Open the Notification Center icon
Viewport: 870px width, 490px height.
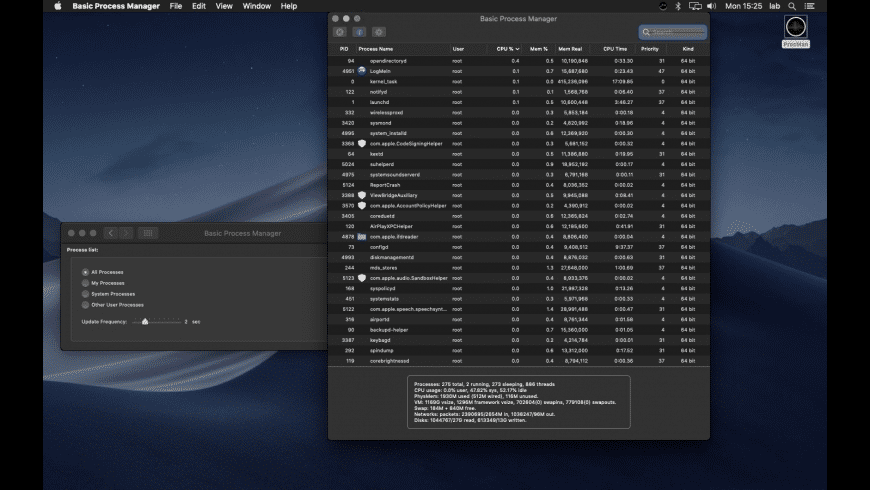[x=810, y=6]
